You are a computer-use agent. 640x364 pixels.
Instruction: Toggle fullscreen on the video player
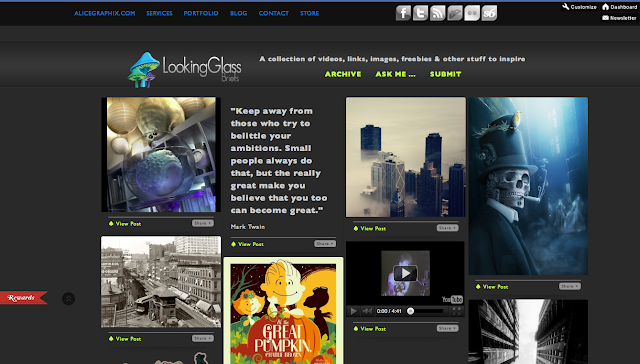(x=457, y=311)
